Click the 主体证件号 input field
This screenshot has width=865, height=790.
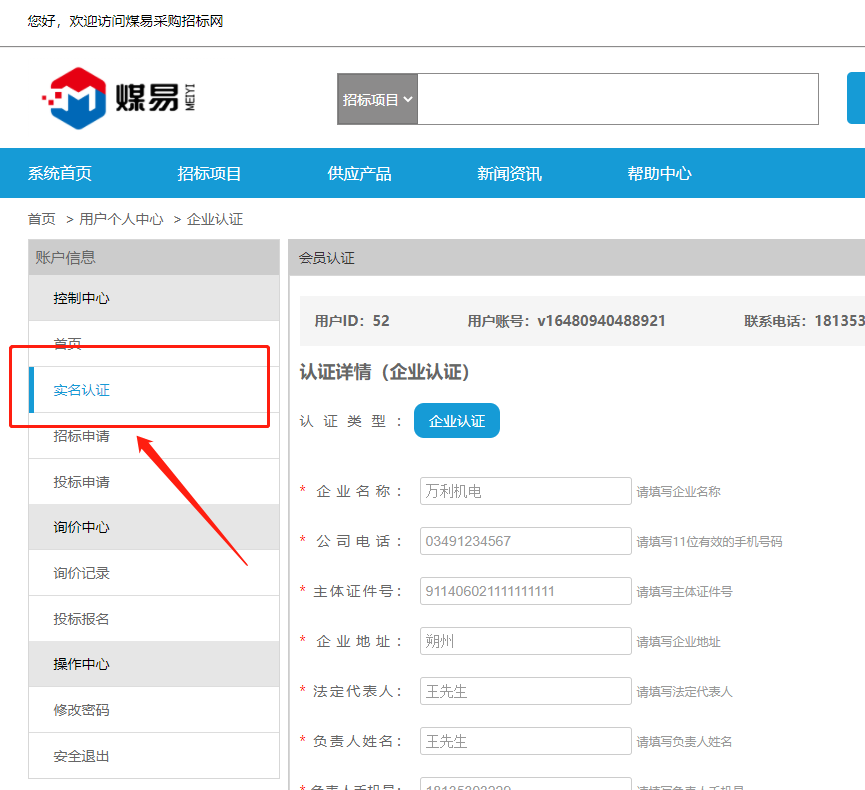pyautogui.click(x=525, y=591)
